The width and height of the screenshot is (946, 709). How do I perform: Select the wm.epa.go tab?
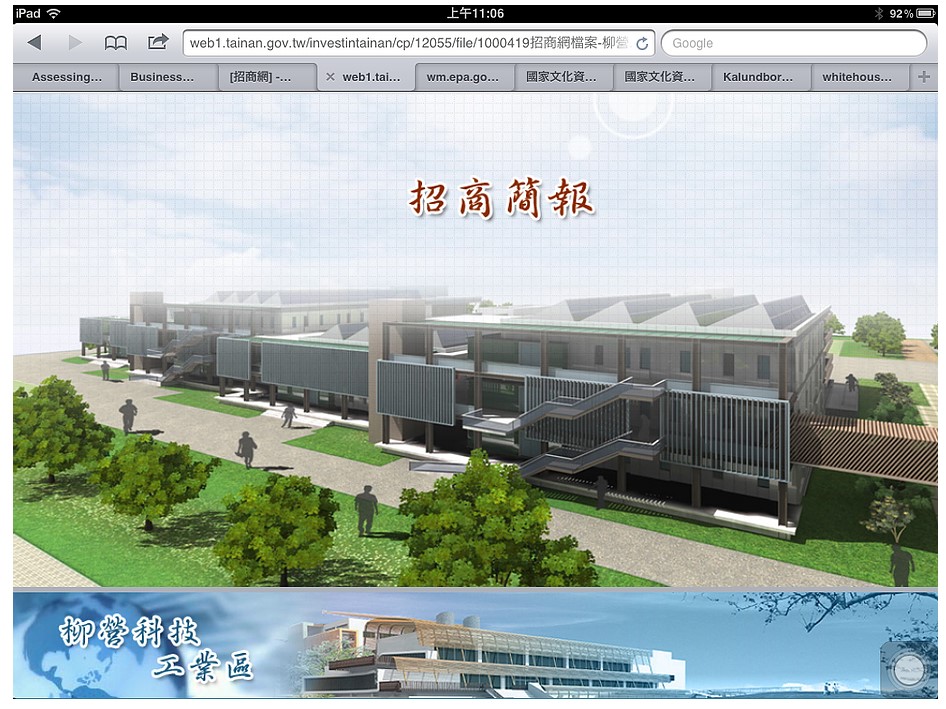[463, 77]
